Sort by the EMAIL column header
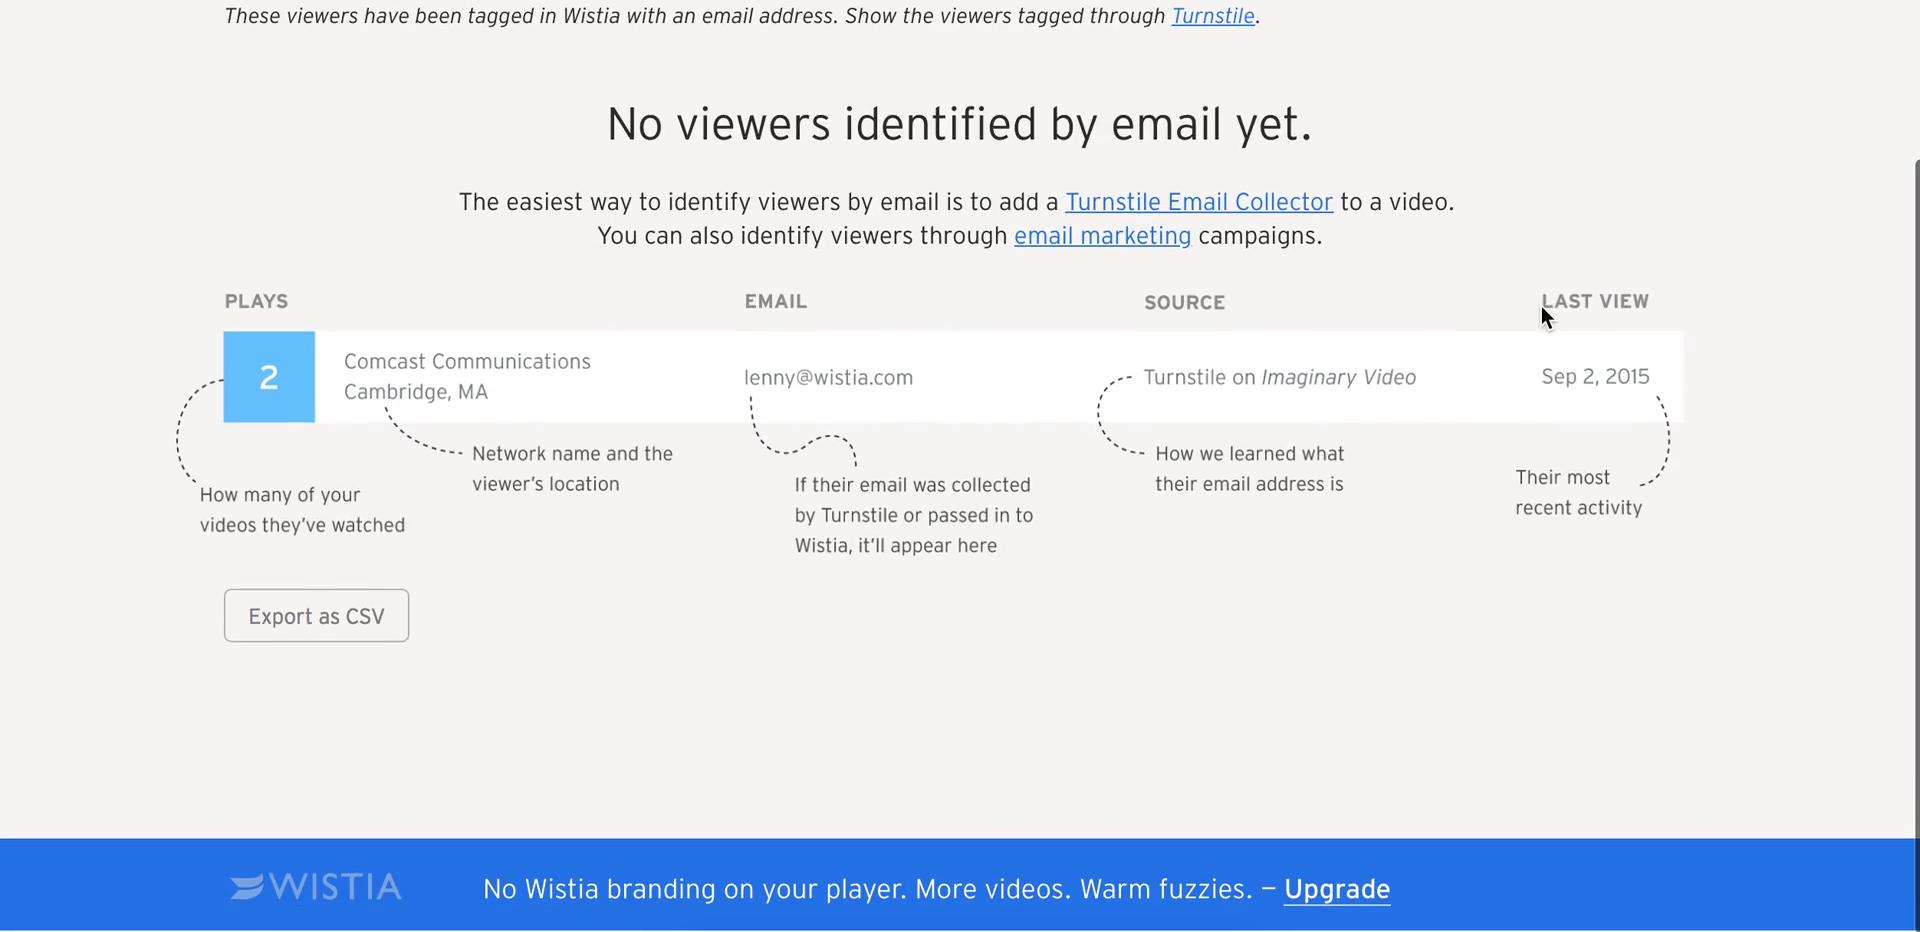This screenshot has height=932, width=1920. click(x=775, y=301)
